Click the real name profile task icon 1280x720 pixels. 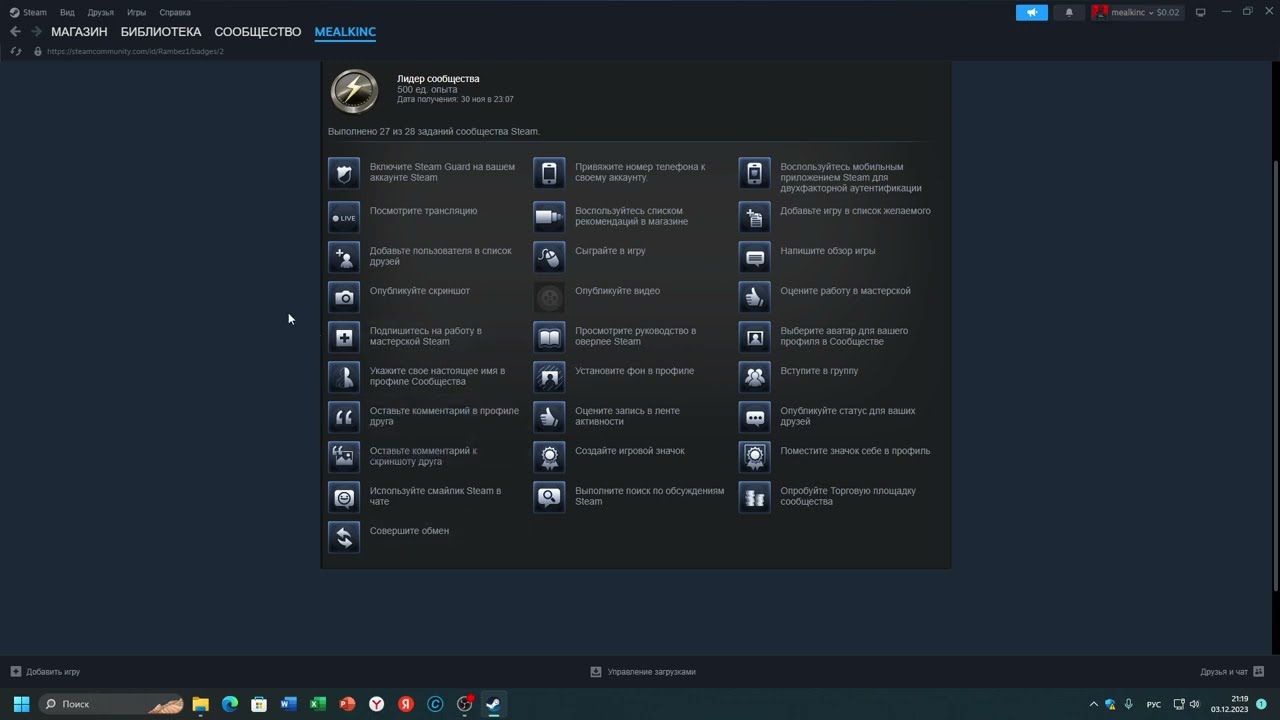click(344, 377)
